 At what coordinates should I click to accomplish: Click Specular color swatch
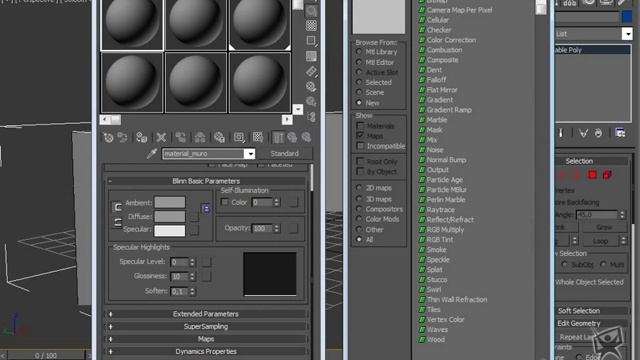click(169, 230)
